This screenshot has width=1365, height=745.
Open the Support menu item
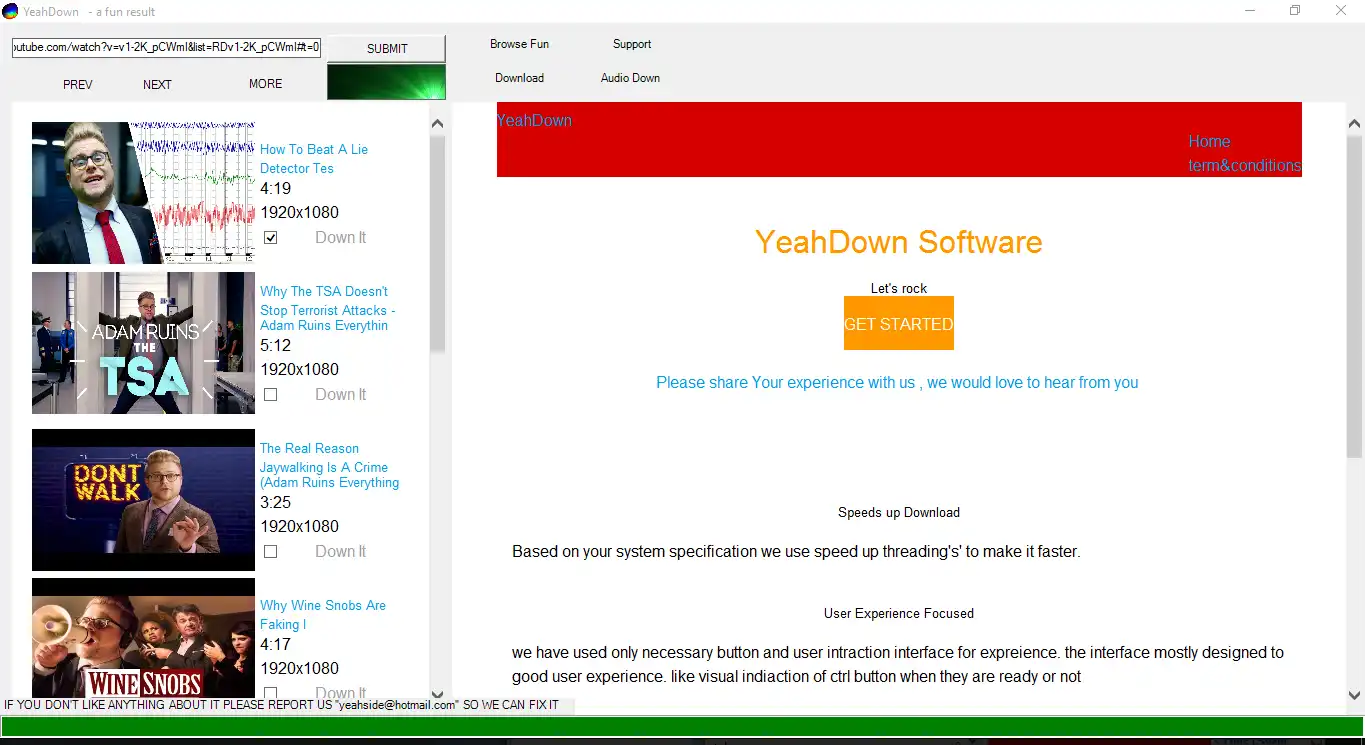[x=632, y=44]
